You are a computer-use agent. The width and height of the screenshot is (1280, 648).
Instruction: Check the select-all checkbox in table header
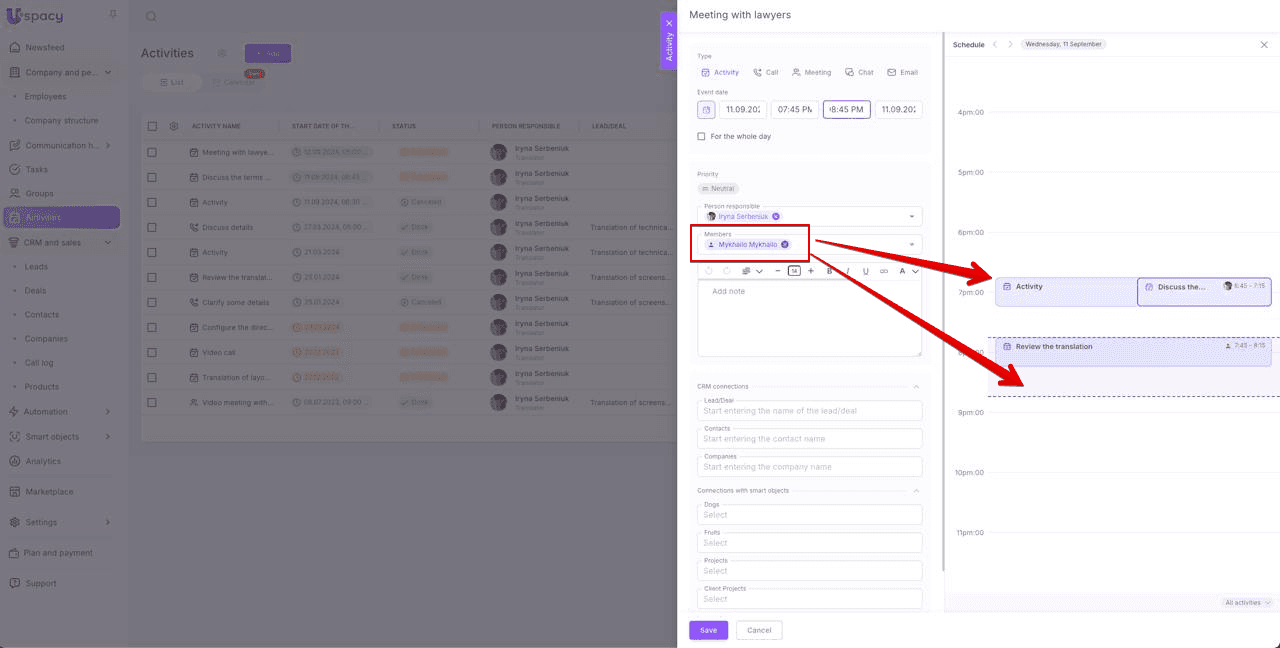[x=152, y=126]
